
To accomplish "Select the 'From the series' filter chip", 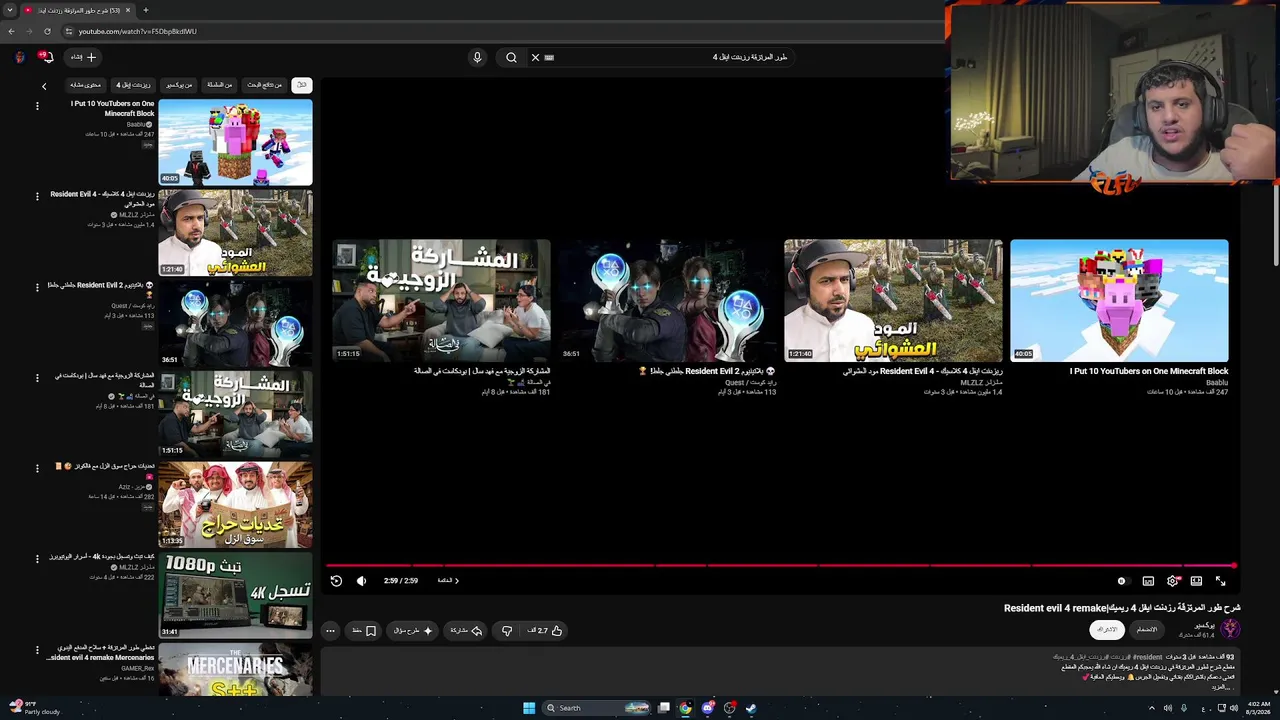I will pyautogui.click(x=220, y=85).
